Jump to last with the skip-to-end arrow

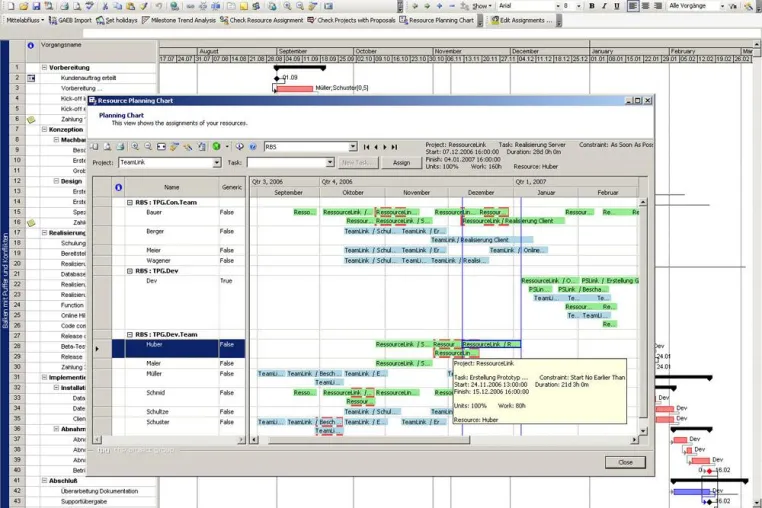pos(395,147)
